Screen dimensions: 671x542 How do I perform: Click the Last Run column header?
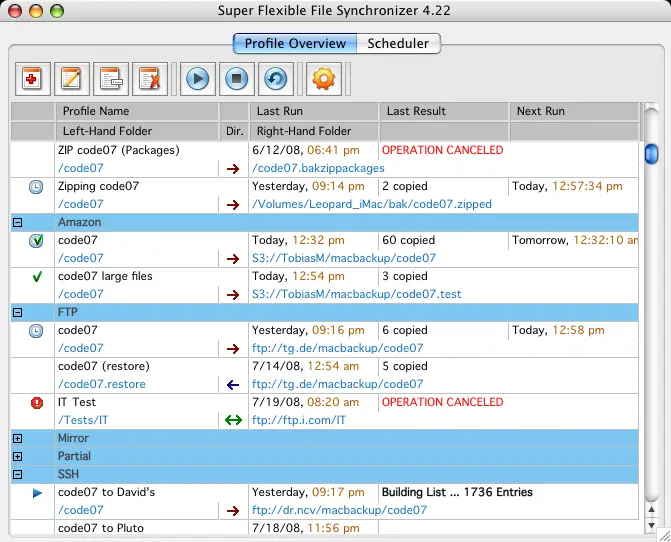[314, 111]
